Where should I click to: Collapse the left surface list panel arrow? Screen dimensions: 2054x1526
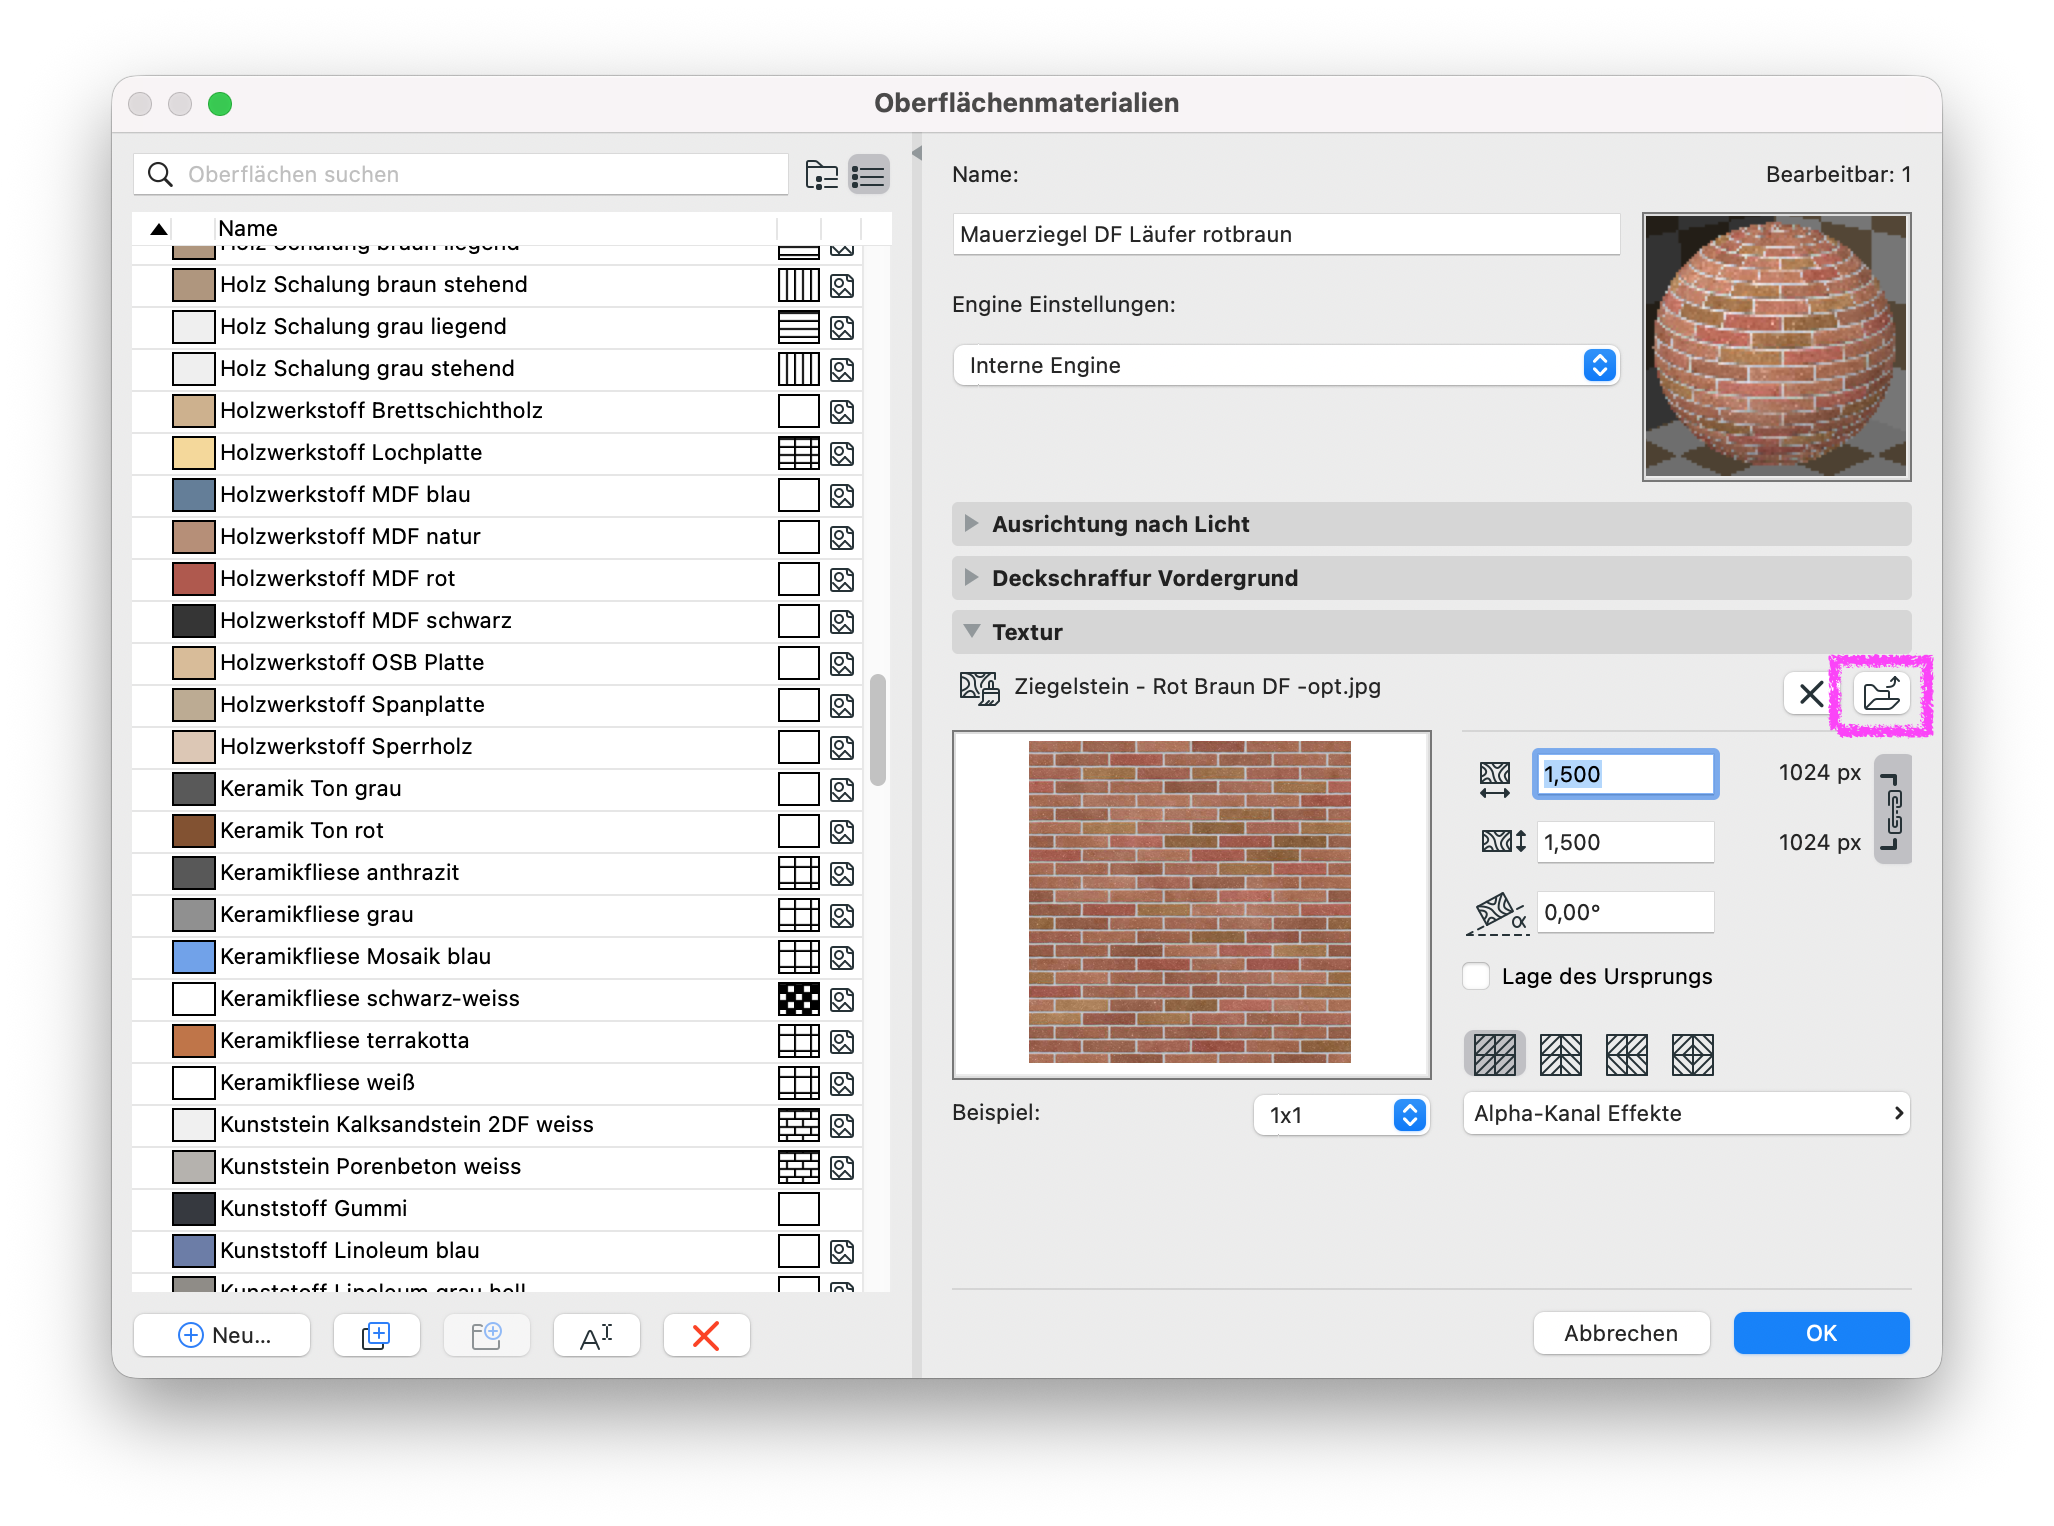[916, 153]
